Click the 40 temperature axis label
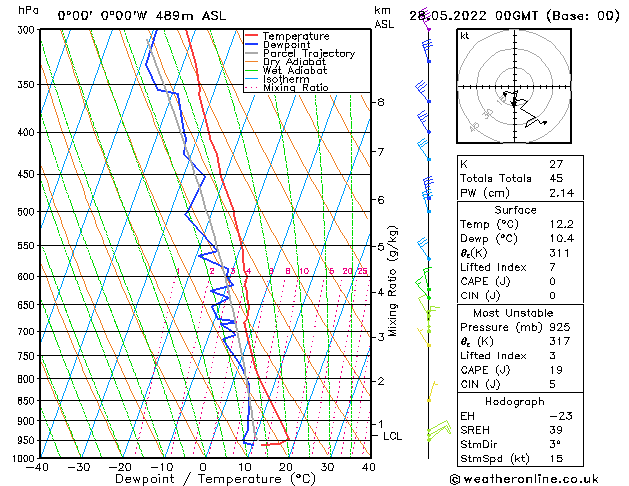Viewport: 629px width, 486px height. pyautogui.click(x=368, y=467)
